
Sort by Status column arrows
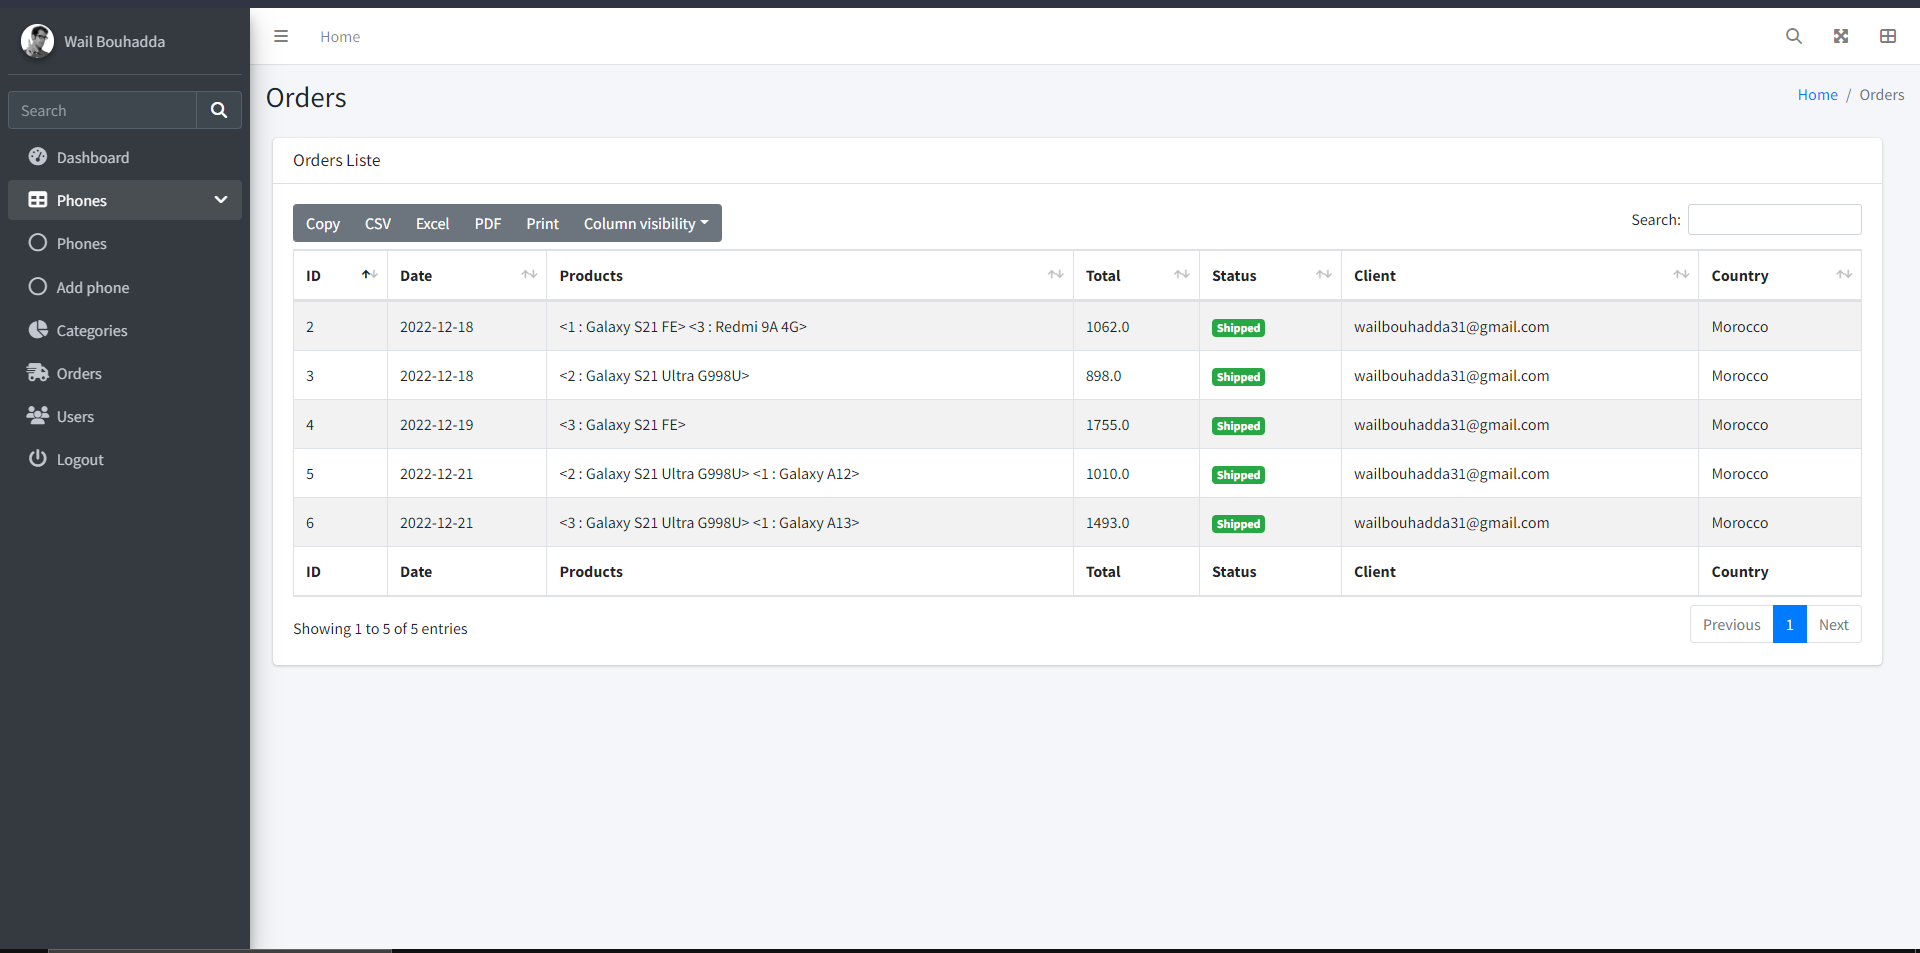[1324, 275]
